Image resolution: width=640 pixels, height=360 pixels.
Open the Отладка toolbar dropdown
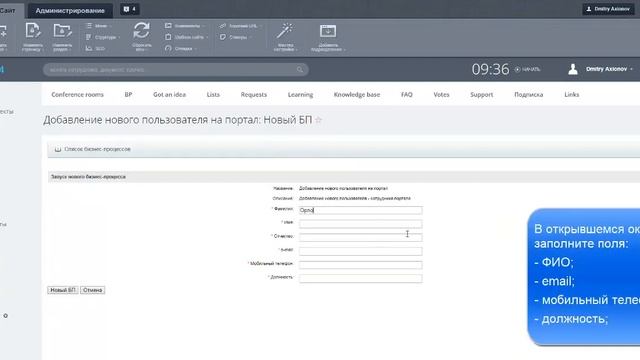click(x=181, y=49)
